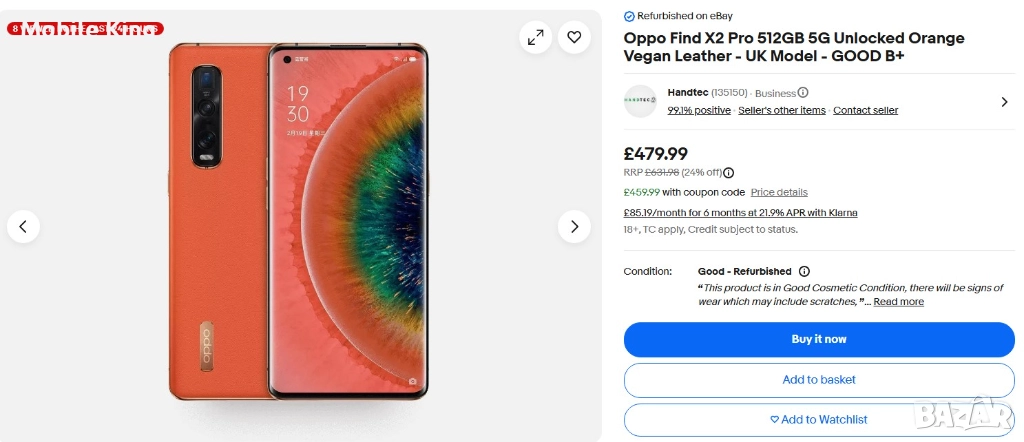This screenshot has height=442, width=1024.
Task: Click the Contact seller link
Action: point(865,110)
